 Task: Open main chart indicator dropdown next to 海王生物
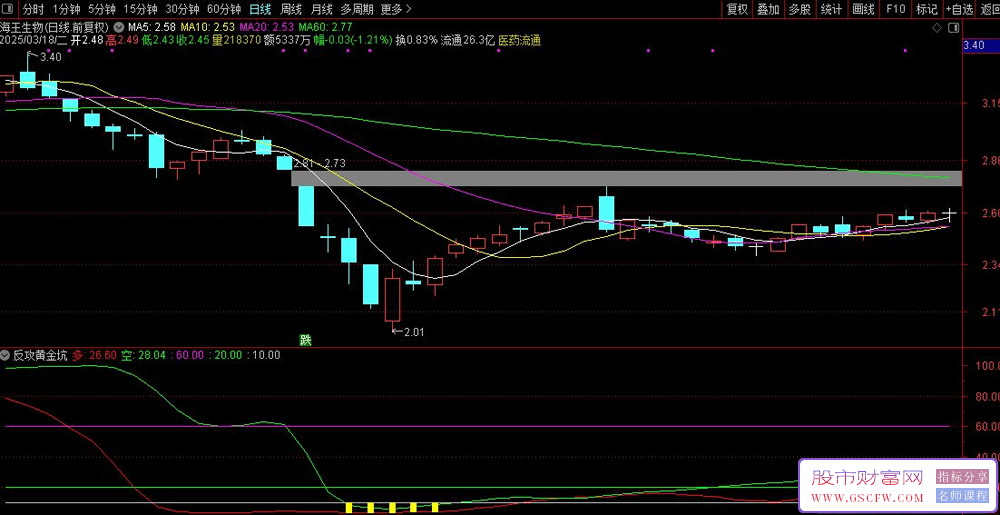120,27
